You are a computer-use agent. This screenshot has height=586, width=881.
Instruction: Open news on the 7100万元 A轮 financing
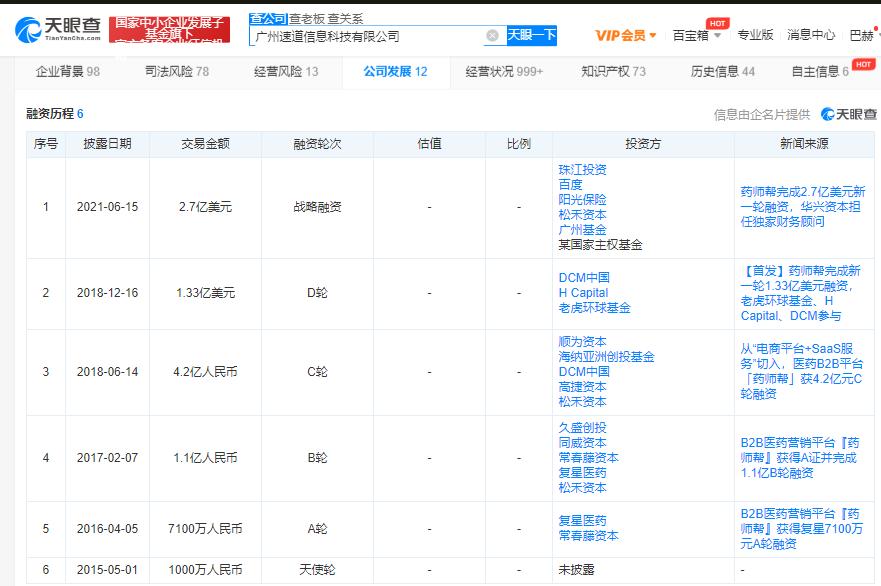[801, 529]
